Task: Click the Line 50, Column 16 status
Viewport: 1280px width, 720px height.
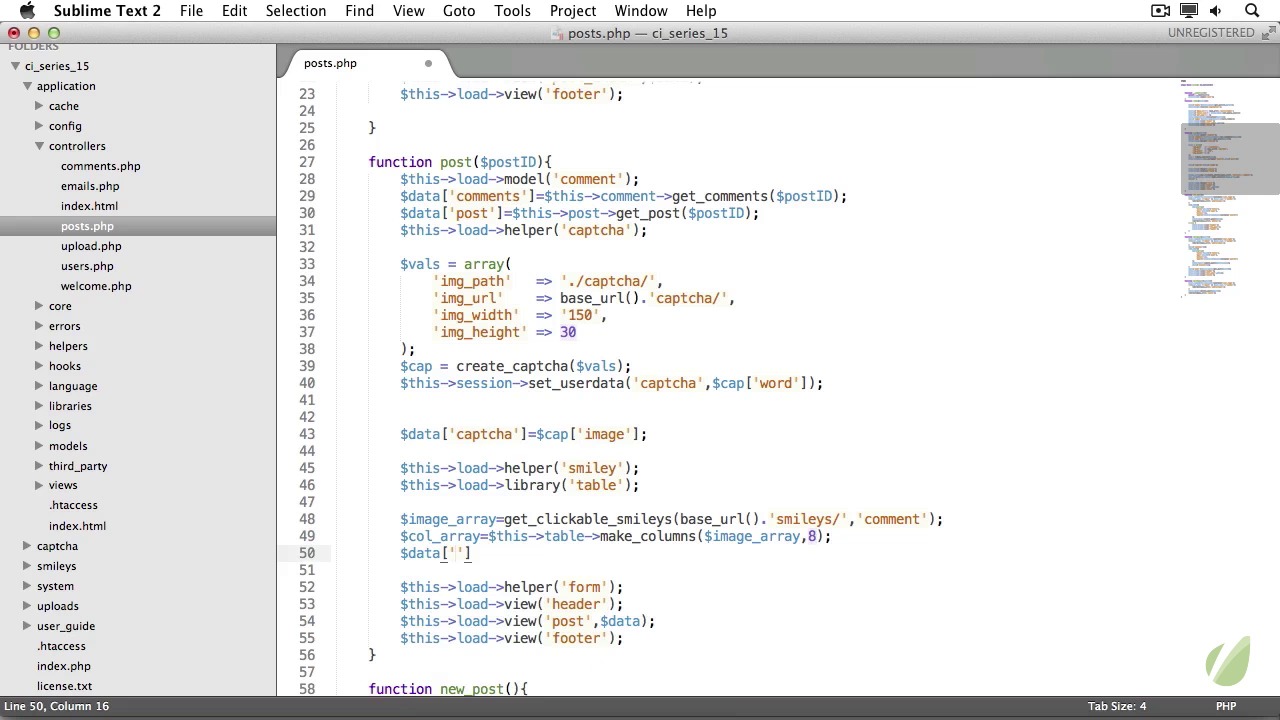Action: point(56,706)
